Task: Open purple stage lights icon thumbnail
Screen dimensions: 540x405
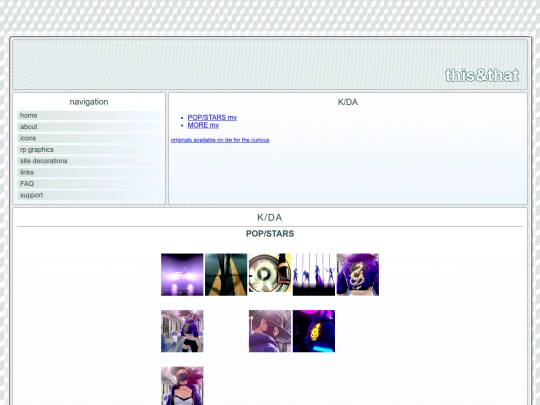Action: click(x=182, y=274)
